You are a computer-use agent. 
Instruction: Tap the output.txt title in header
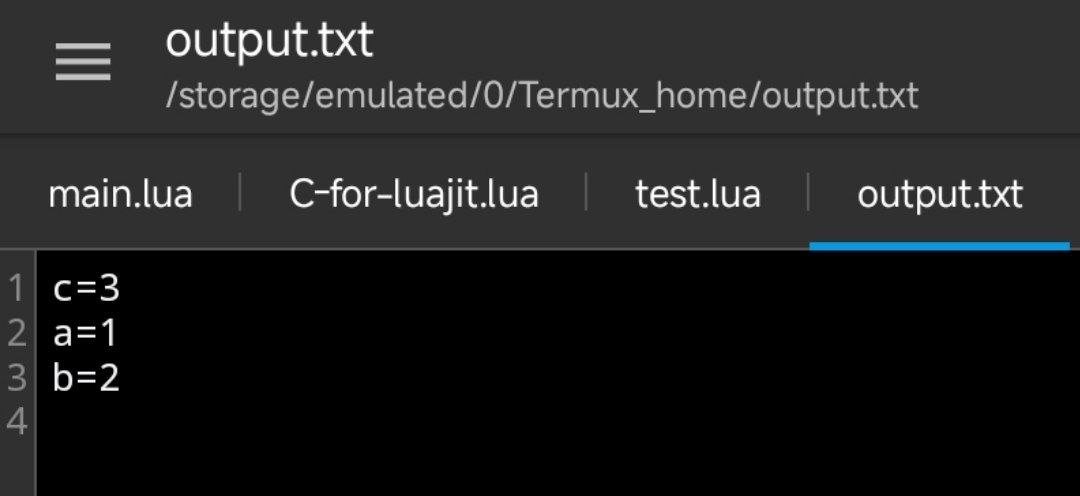[269, 41]
